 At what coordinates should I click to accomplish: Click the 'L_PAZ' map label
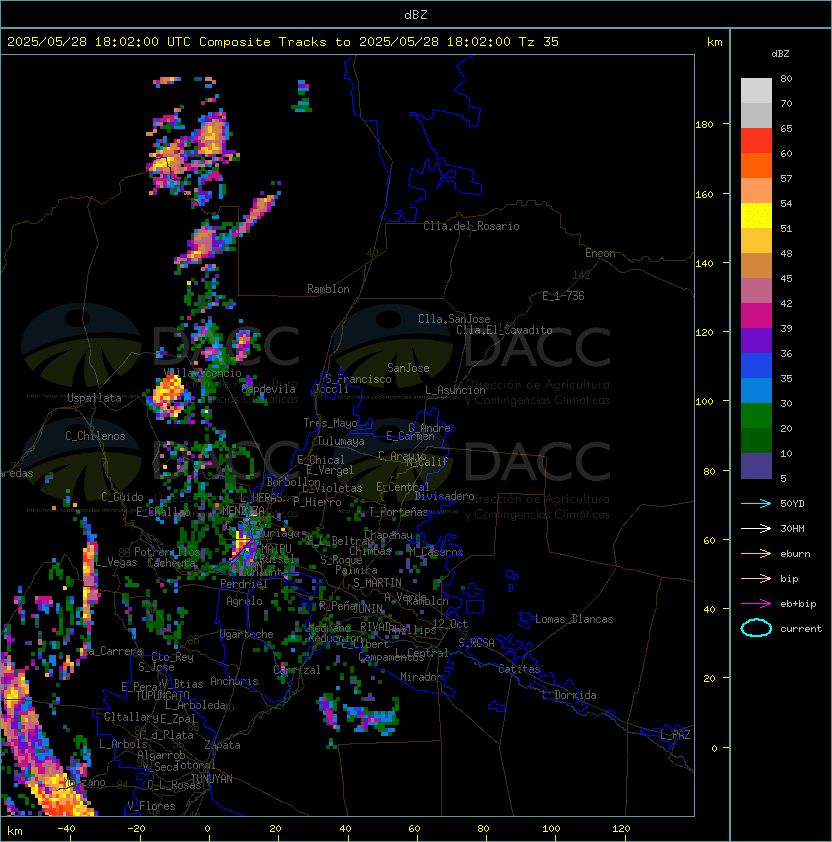(x=675, y=735)
